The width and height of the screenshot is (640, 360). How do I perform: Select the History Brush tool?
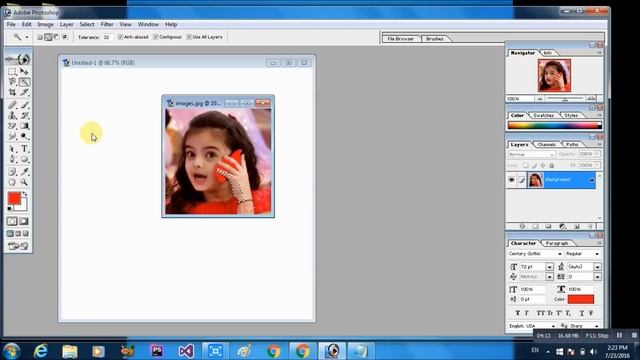(x=24, y=116)
